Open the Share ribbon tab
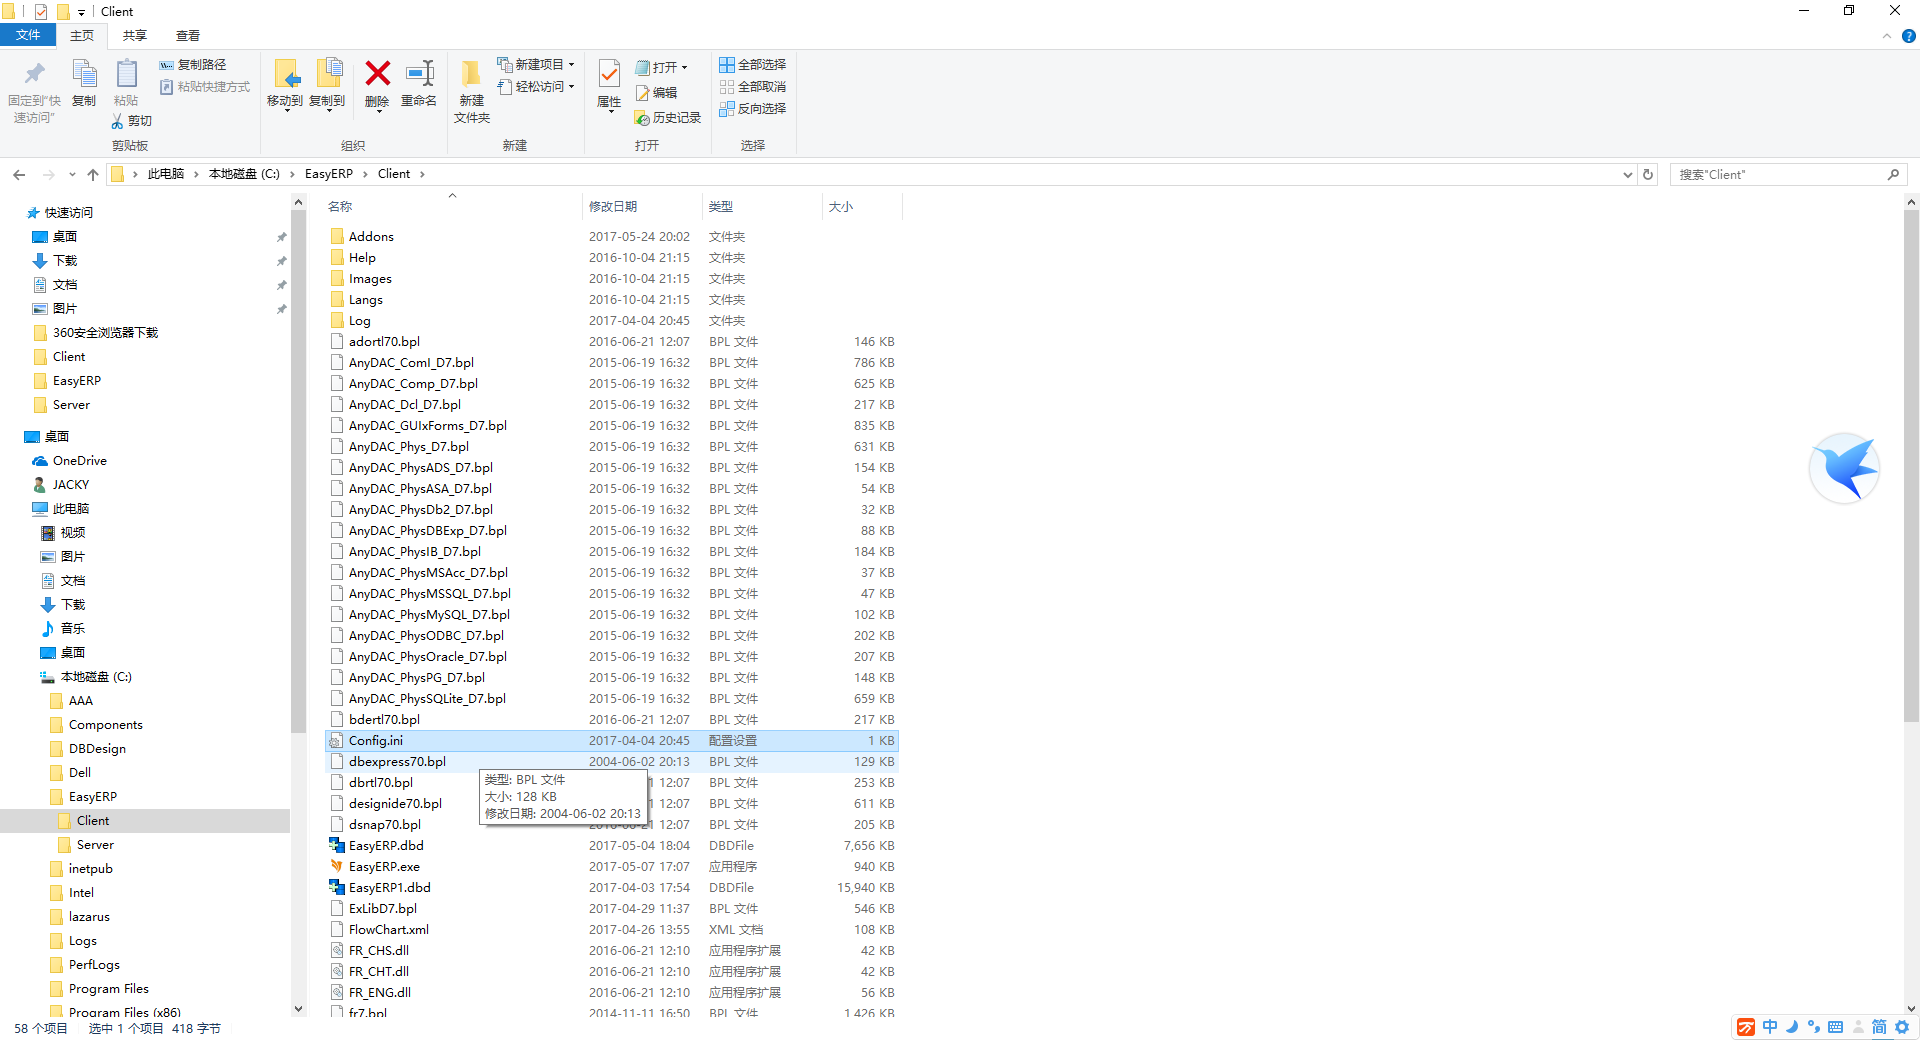 pyautogui.click(x=134, y=36)
